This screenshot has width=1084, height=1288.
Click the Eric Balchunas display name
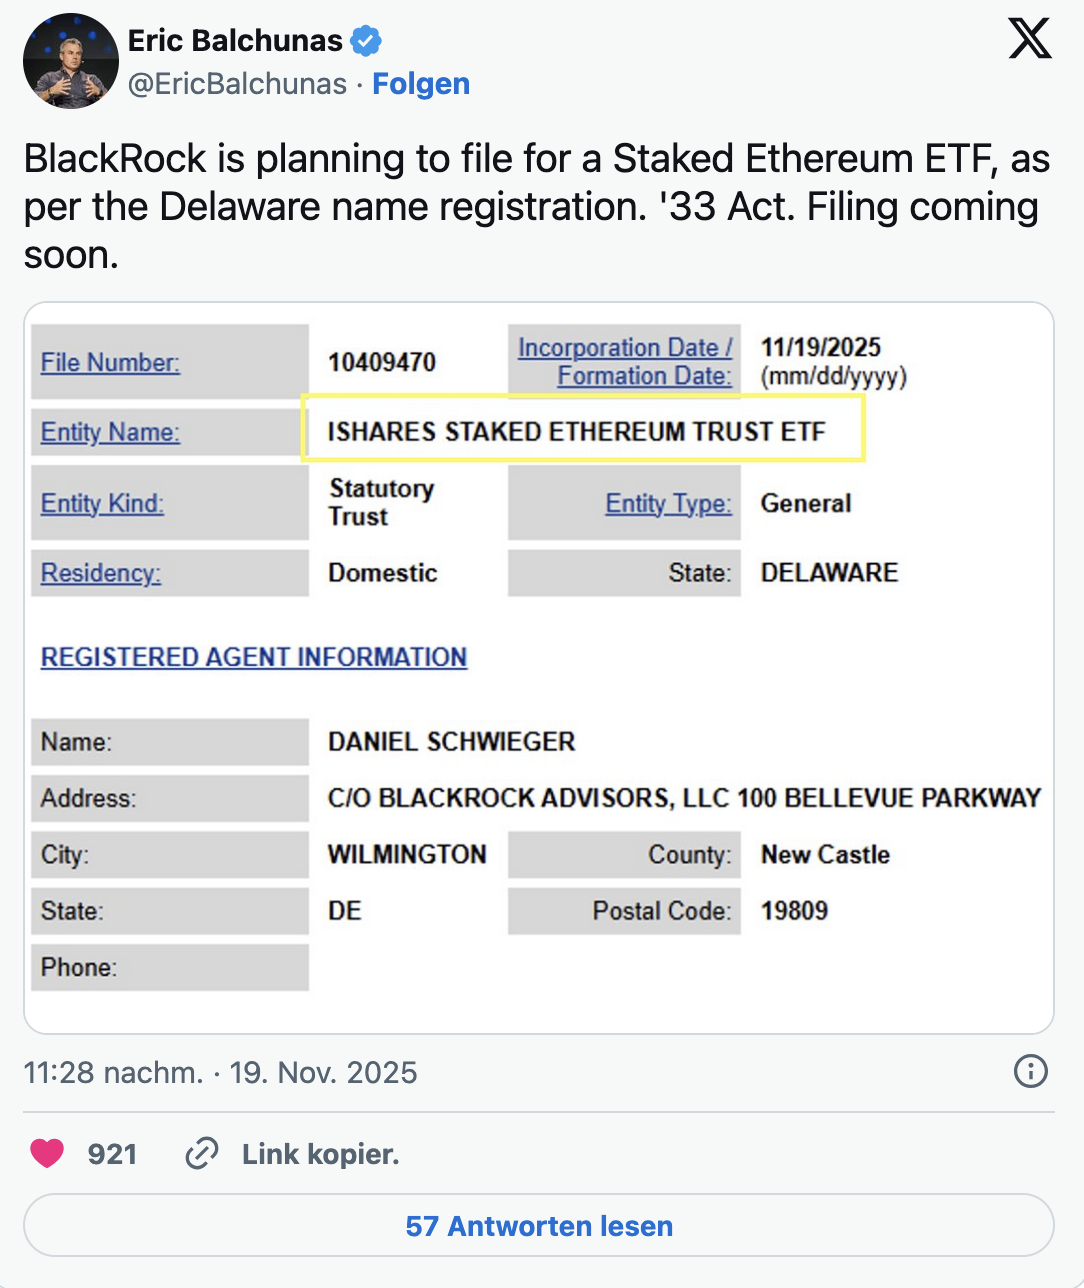pos(235,41)
